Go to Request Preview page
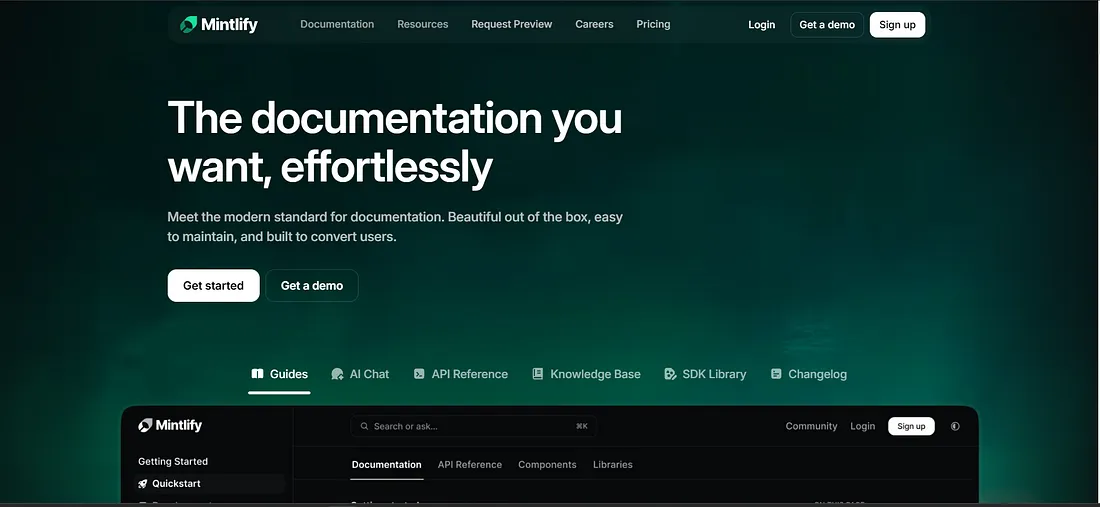The height and width of the screenshot is (507, 1100). click(x=511, y=24)
